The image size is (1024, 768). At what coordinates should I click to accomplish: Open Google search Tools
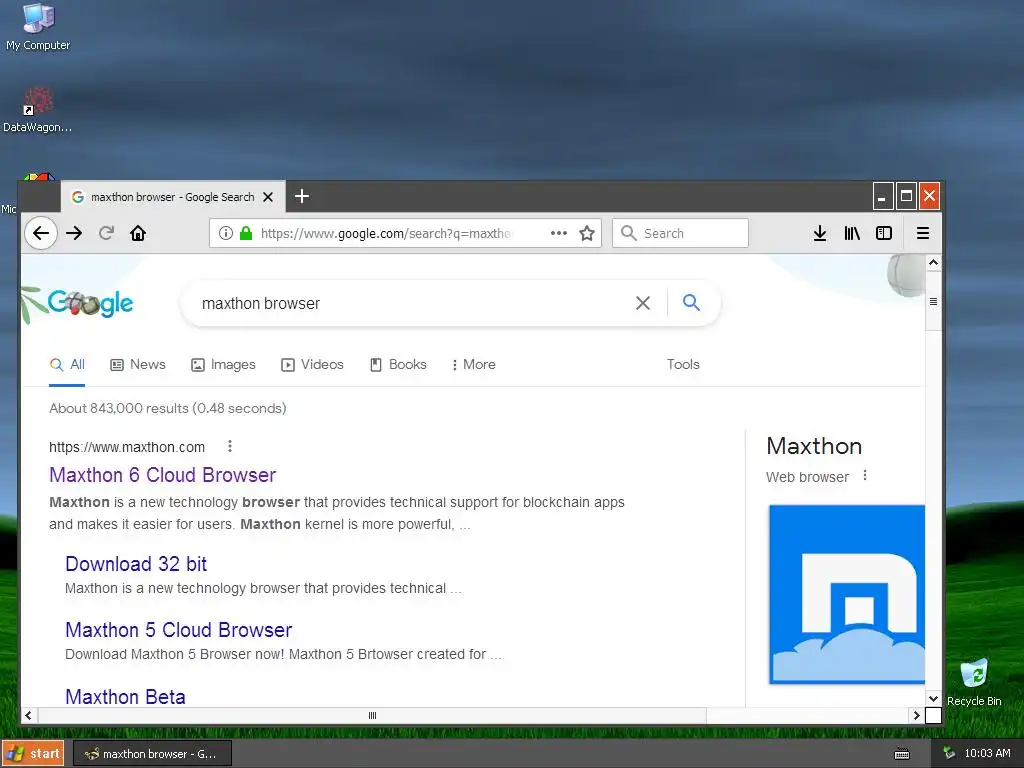coord(683,364)
